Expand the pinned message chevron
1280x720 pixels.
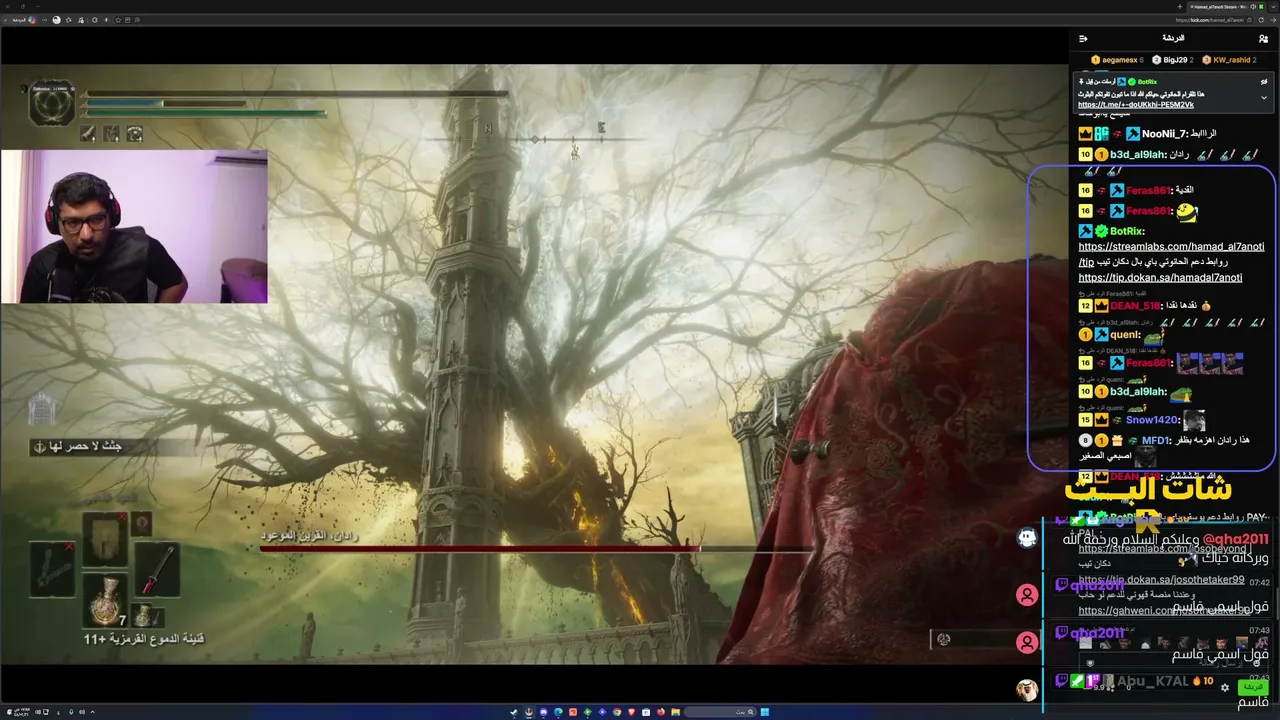point(1263,97)
